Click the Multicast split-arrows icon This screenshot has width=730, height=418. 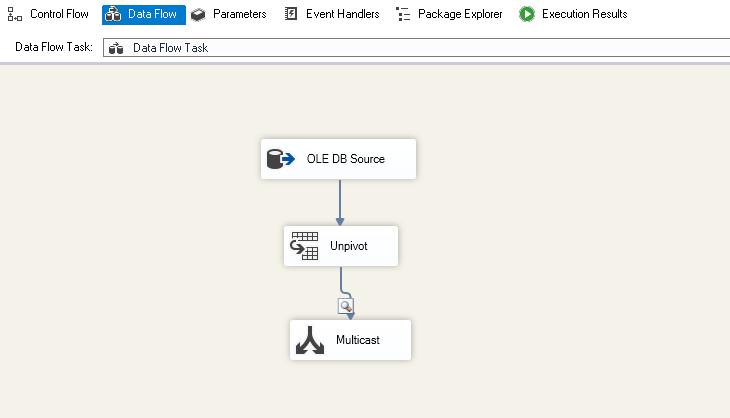[310, 340]
